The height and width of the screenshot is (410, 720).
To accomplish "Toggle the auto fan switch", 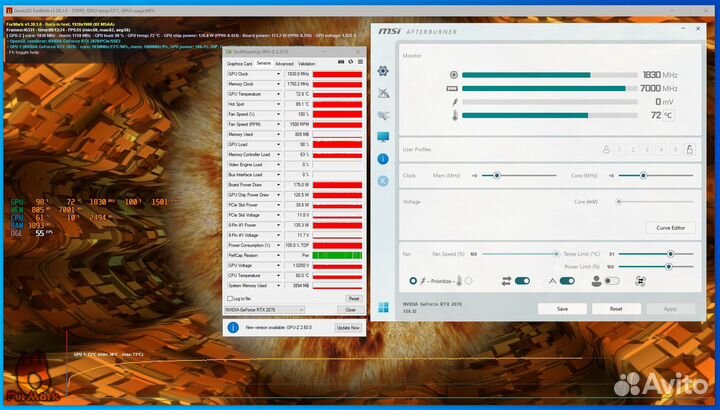I will point(567,281).
